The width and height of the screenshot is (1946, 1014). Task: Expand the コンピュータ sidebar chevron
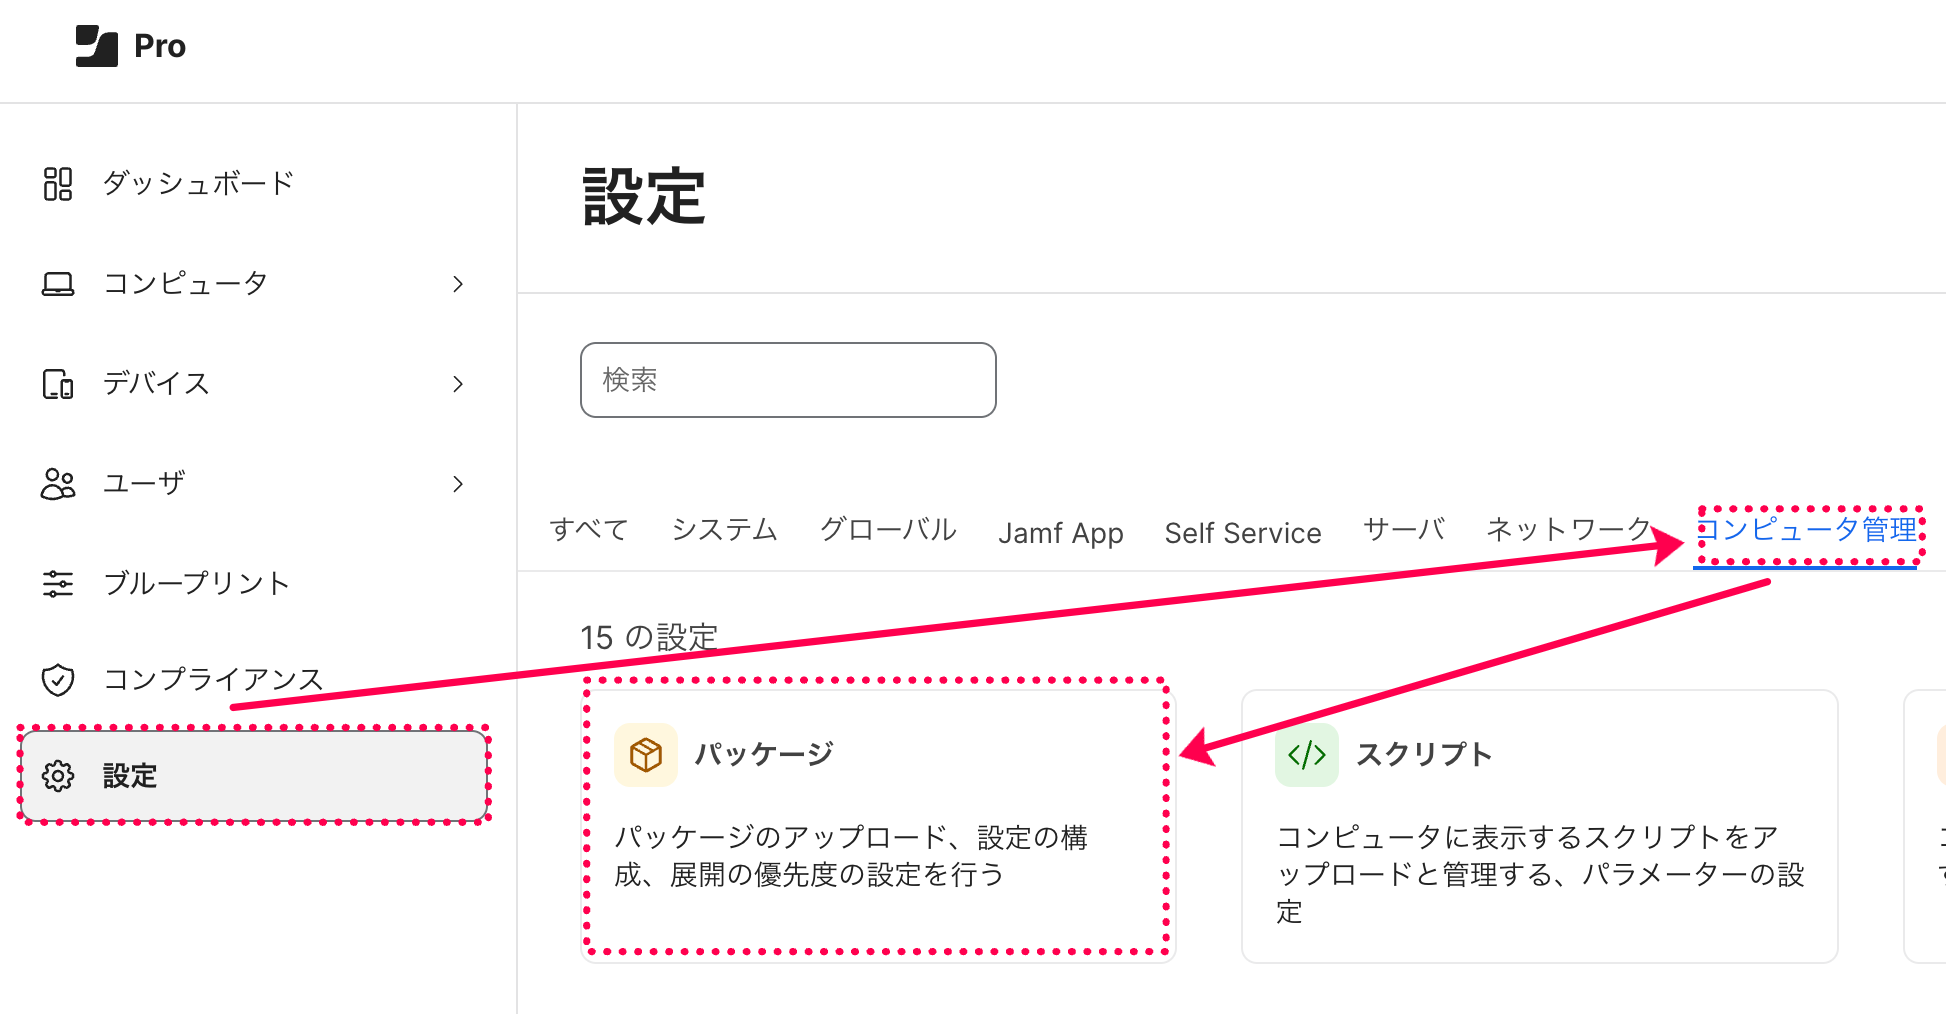458,284
